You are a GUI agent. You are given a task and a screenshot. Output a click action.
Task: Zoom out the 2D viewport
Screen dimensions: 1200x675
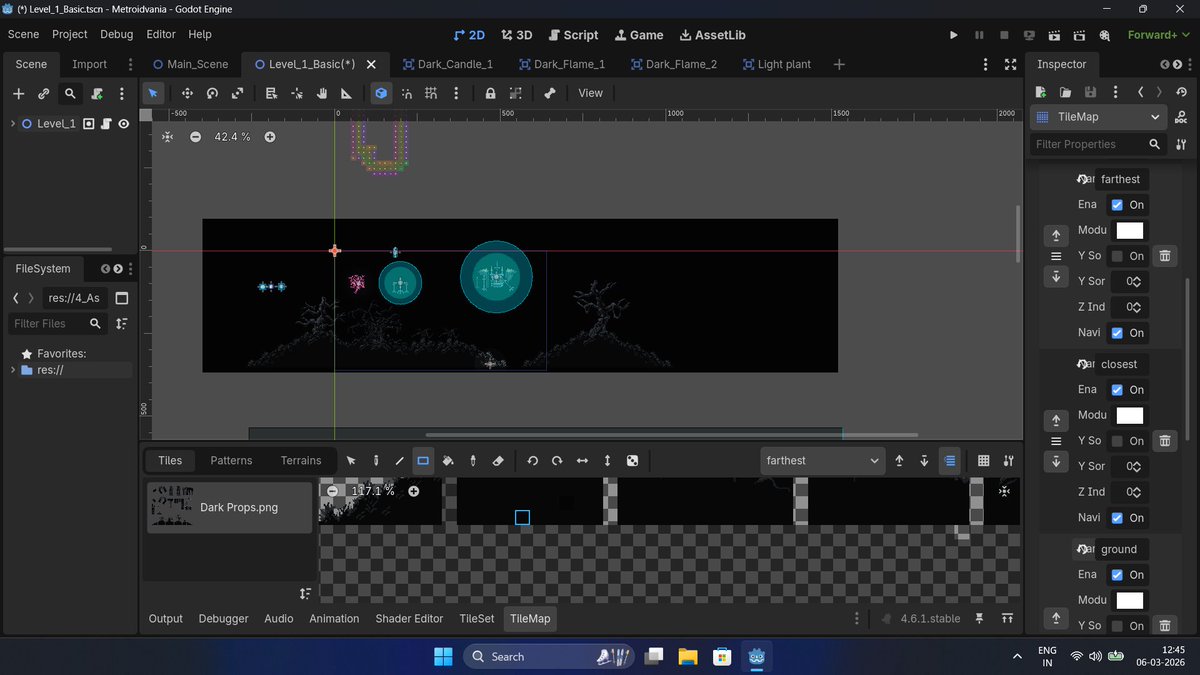point(195,137)
